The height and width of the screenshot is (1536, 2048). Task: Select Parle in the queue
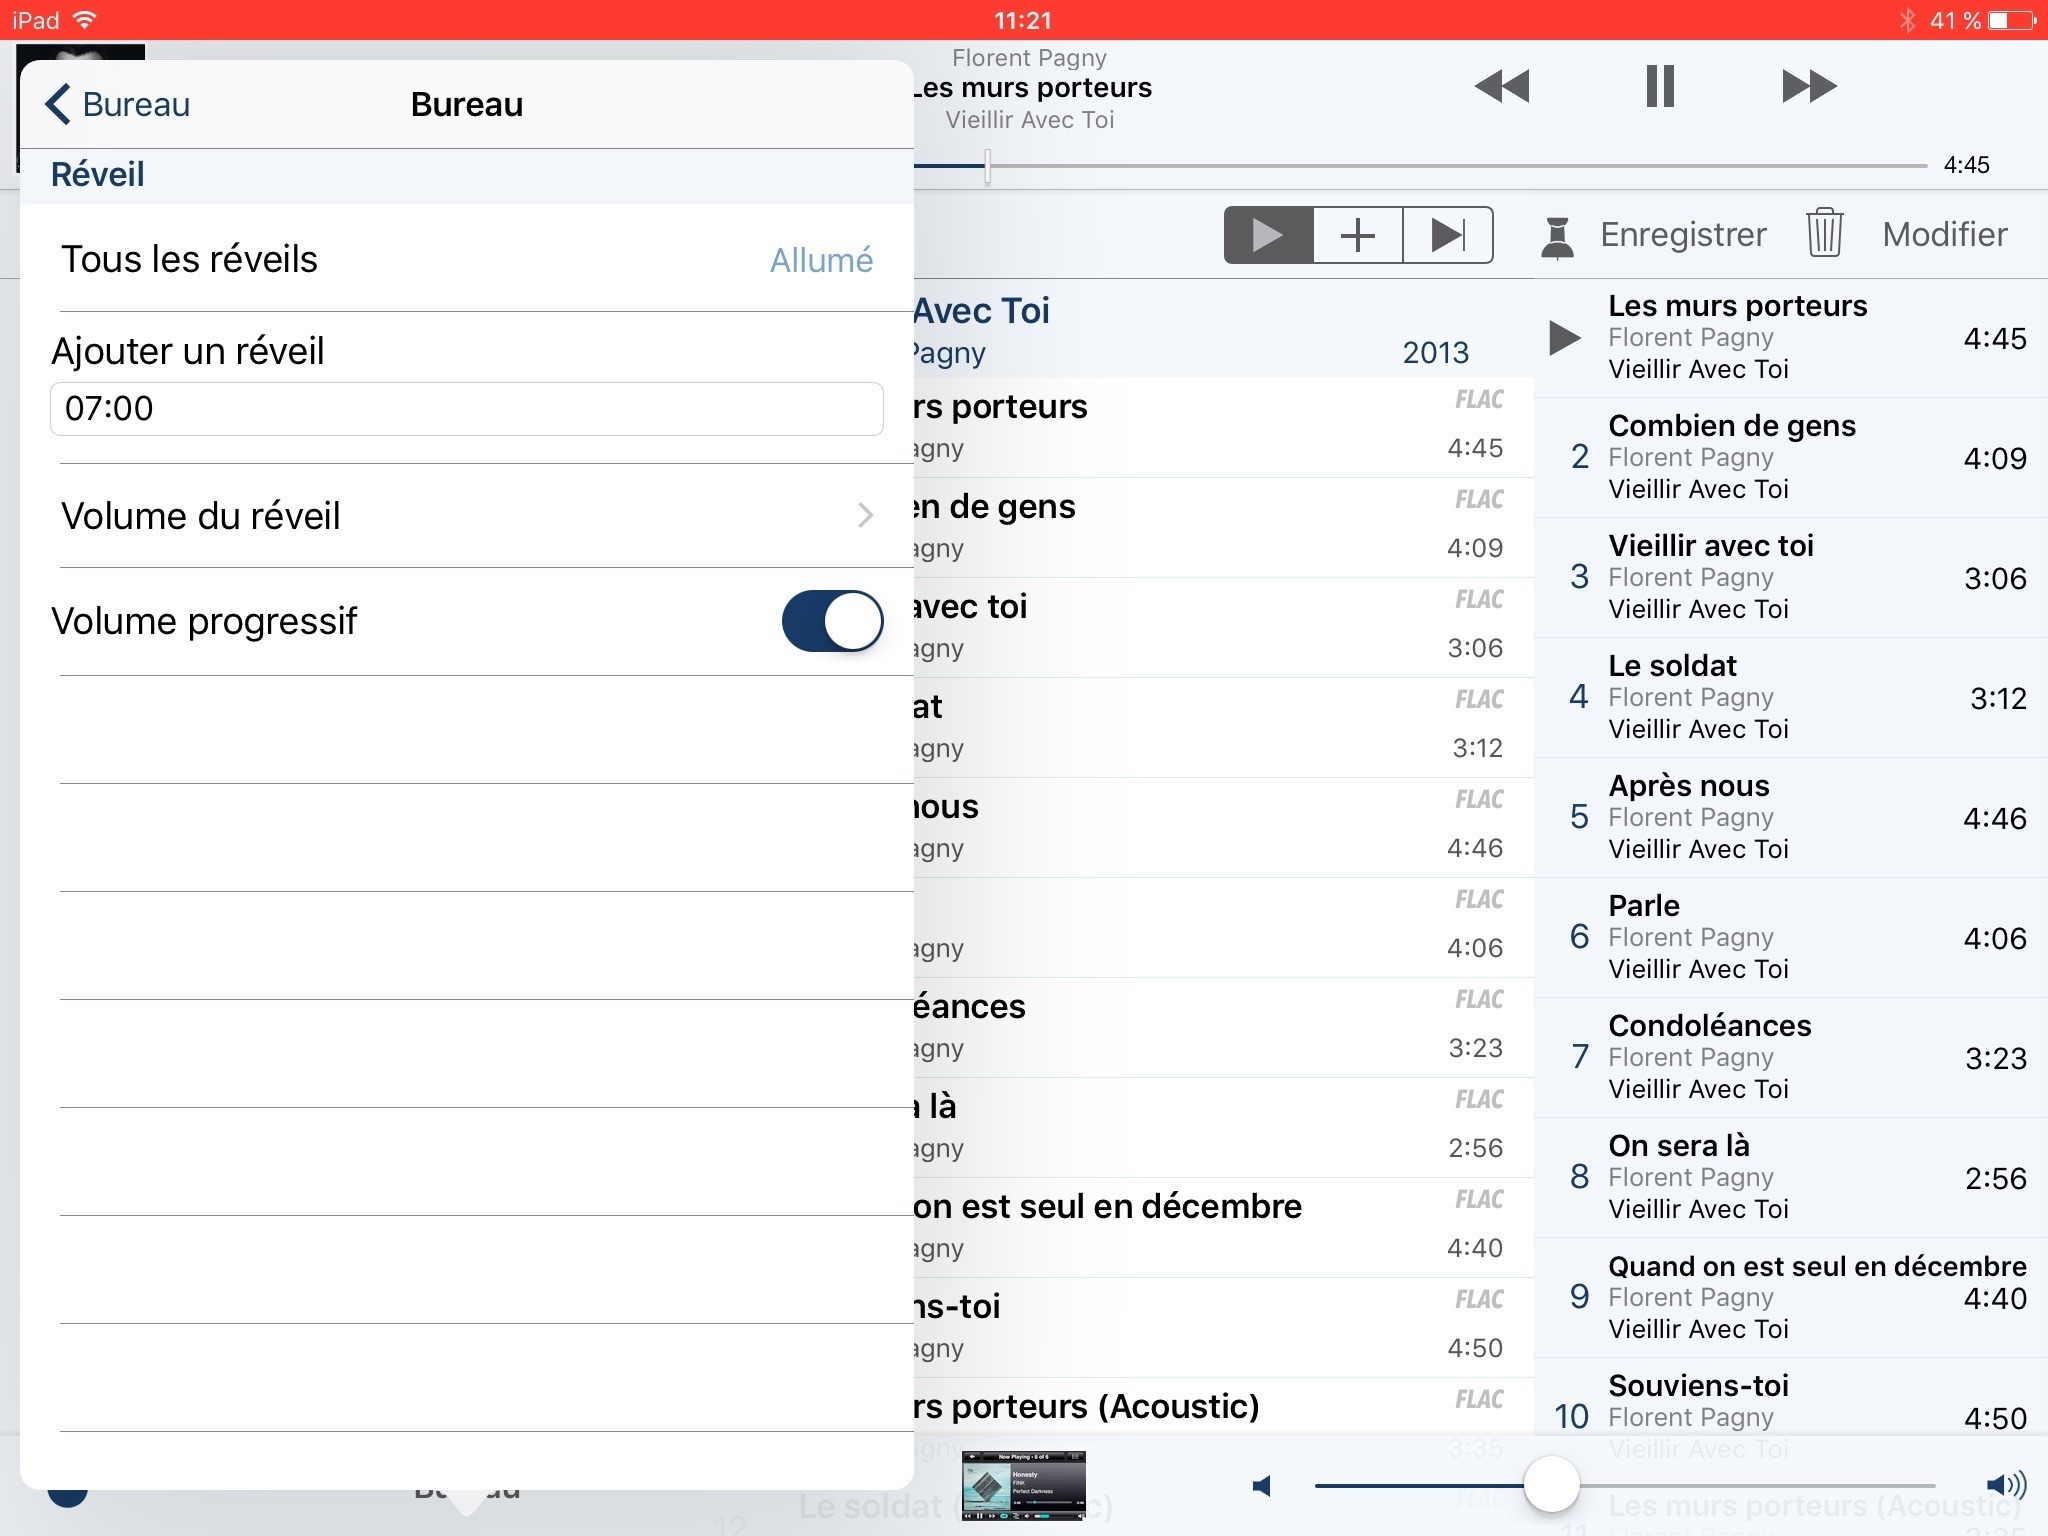(1790, 938)
